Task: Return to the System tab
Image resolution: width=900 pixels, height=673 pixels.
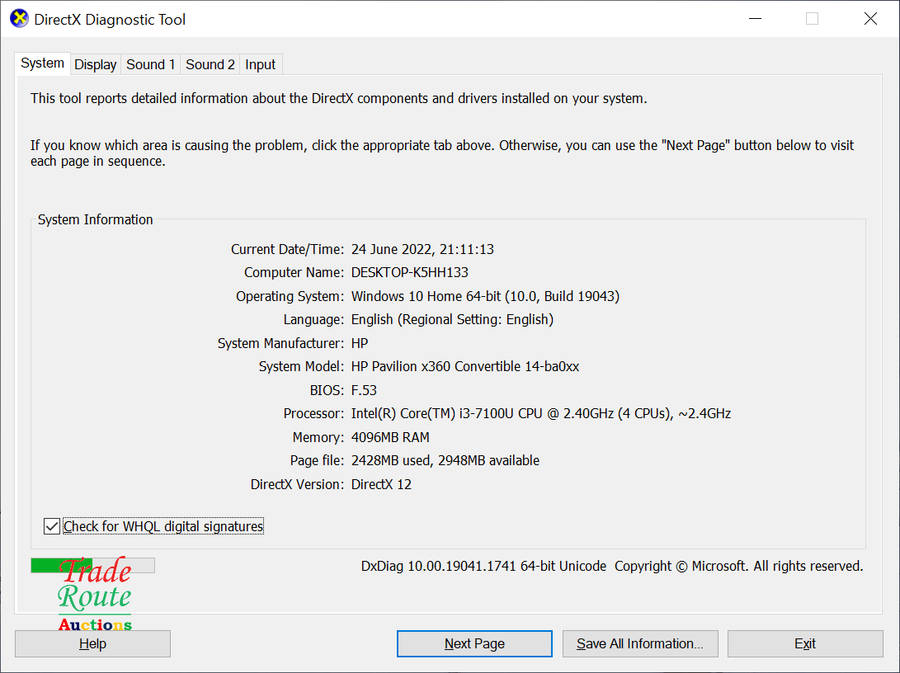Action: pos(42,62)
